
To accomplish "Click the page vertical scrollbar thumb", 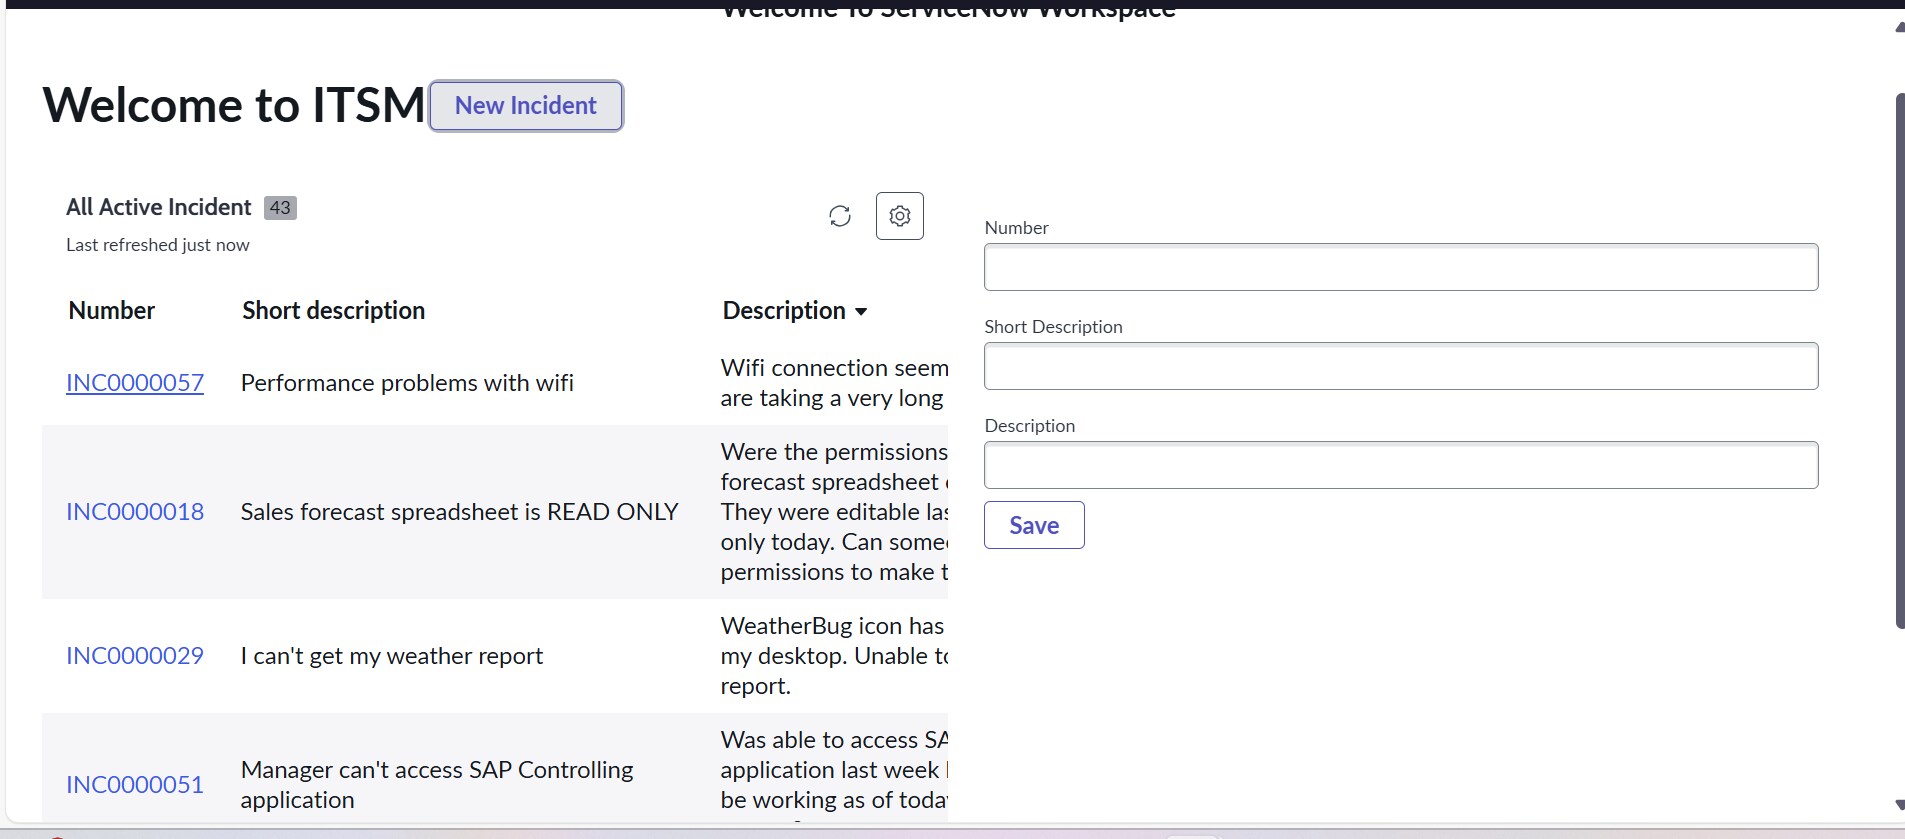I will 1900,360.
